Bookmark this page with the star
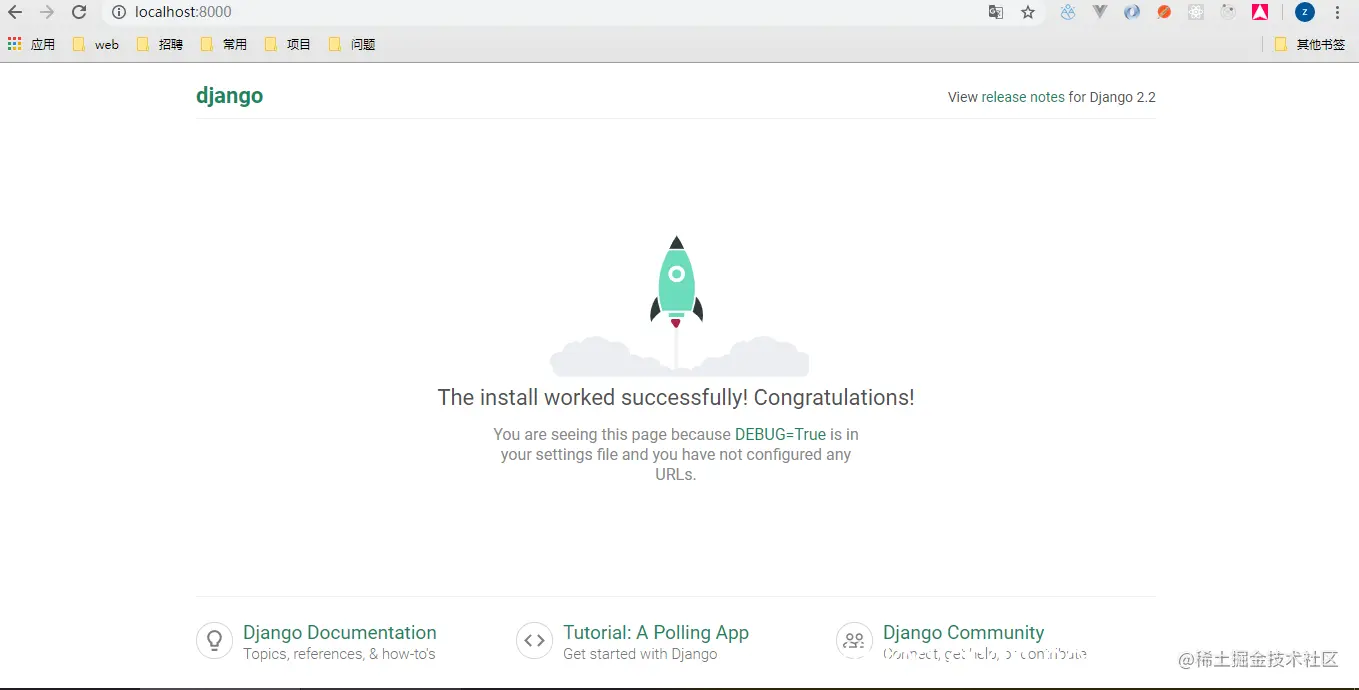 click(1028, 12)
